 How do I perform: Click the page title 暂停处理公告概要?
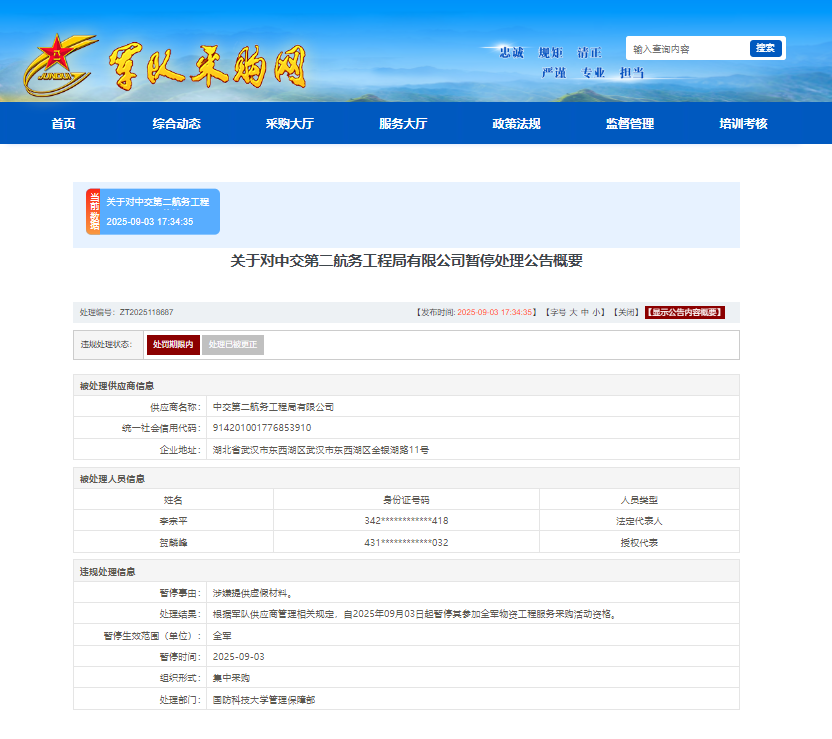point(406,260)
